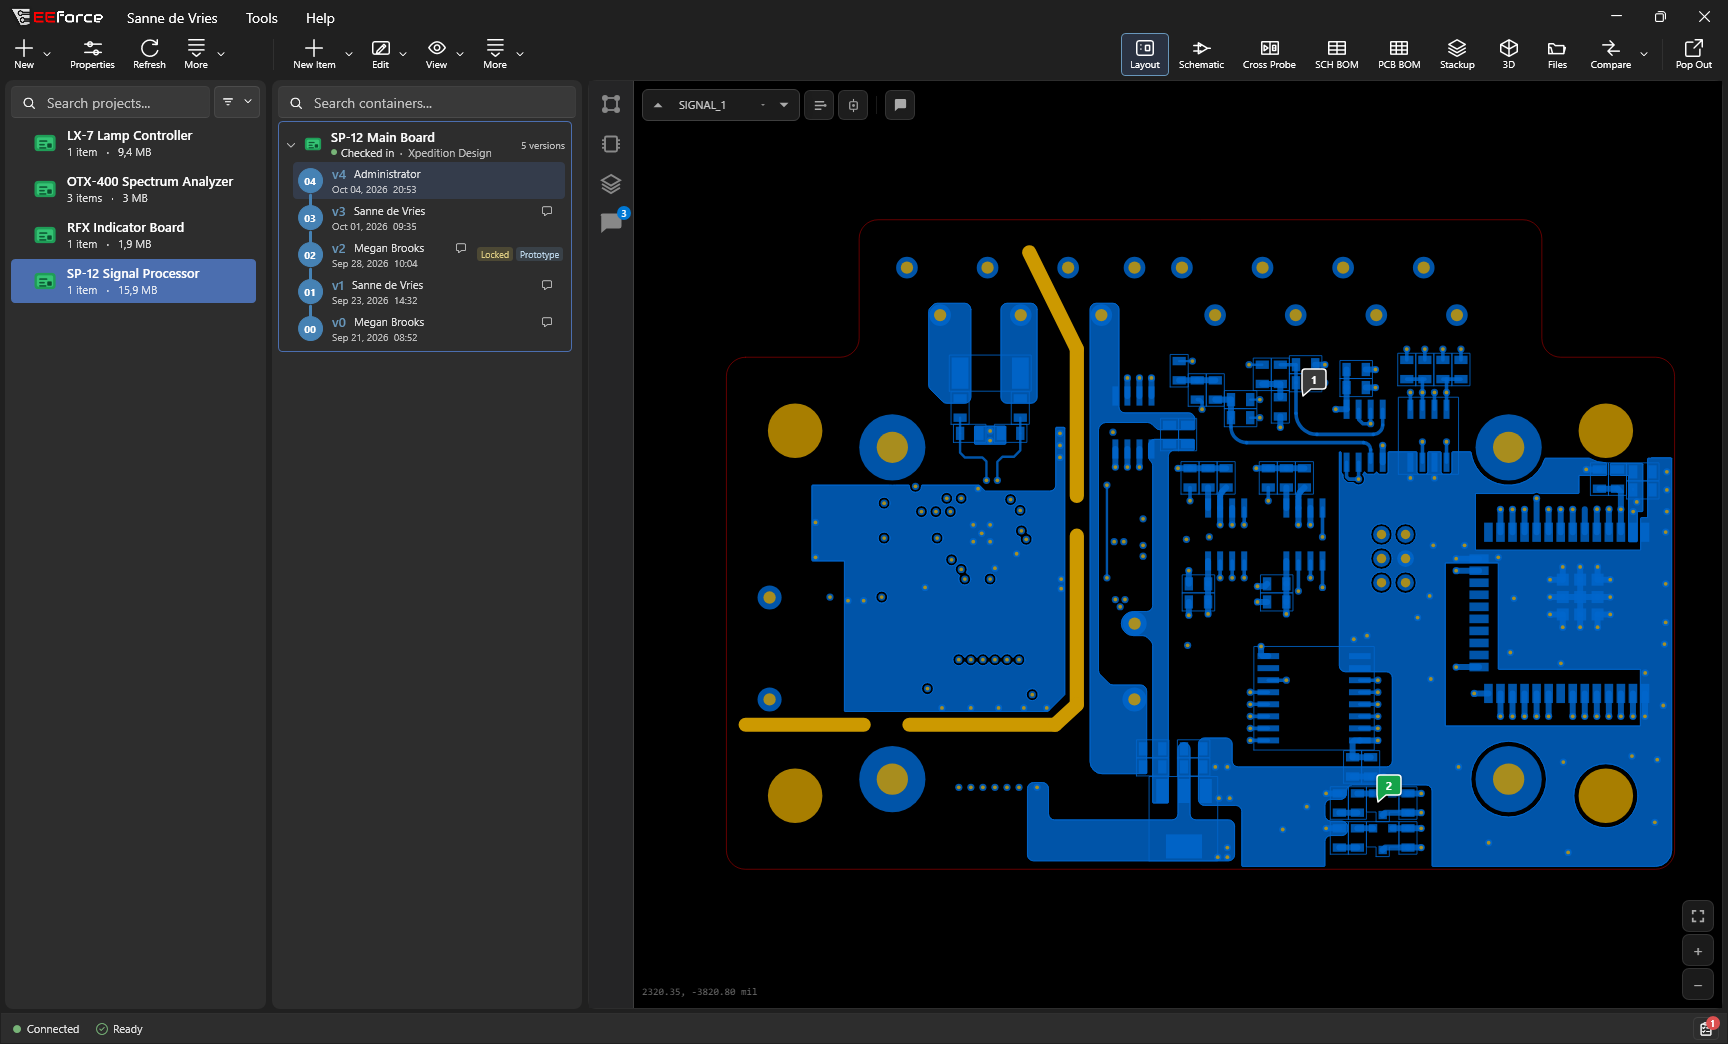This screenshot has height=1044, width=1728.
Task: Zoom out with the minus button
Action: point(1698,985)
